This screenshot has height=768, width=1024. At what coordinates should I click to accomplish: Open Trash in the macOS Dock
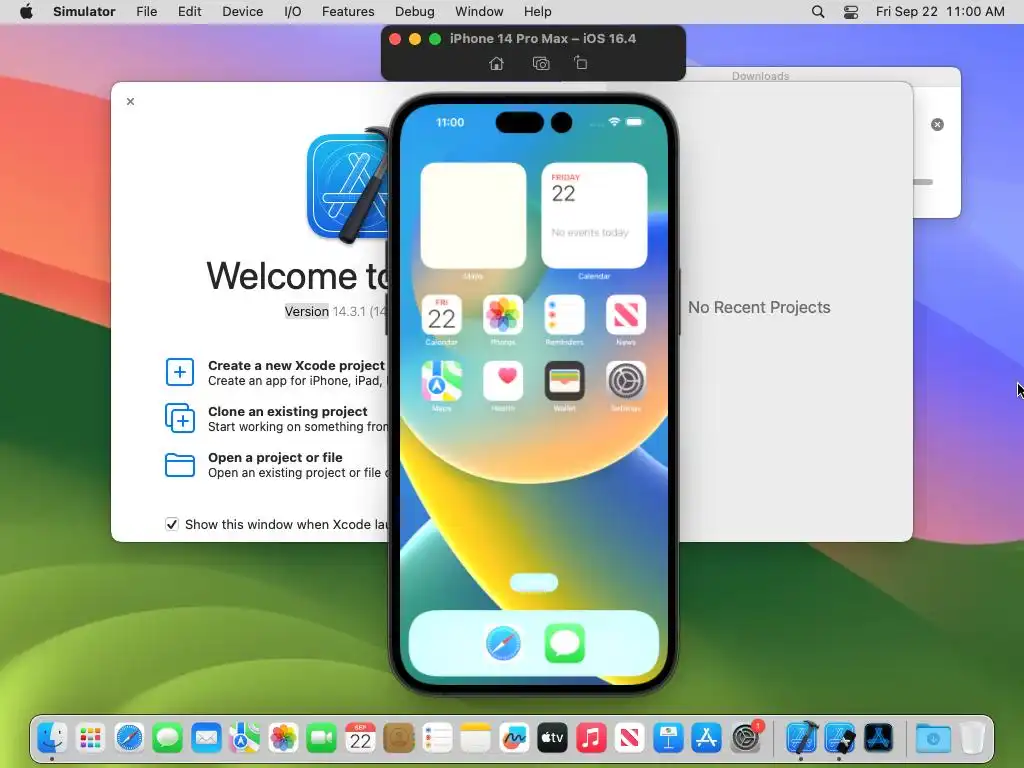(x=972, y=739)
